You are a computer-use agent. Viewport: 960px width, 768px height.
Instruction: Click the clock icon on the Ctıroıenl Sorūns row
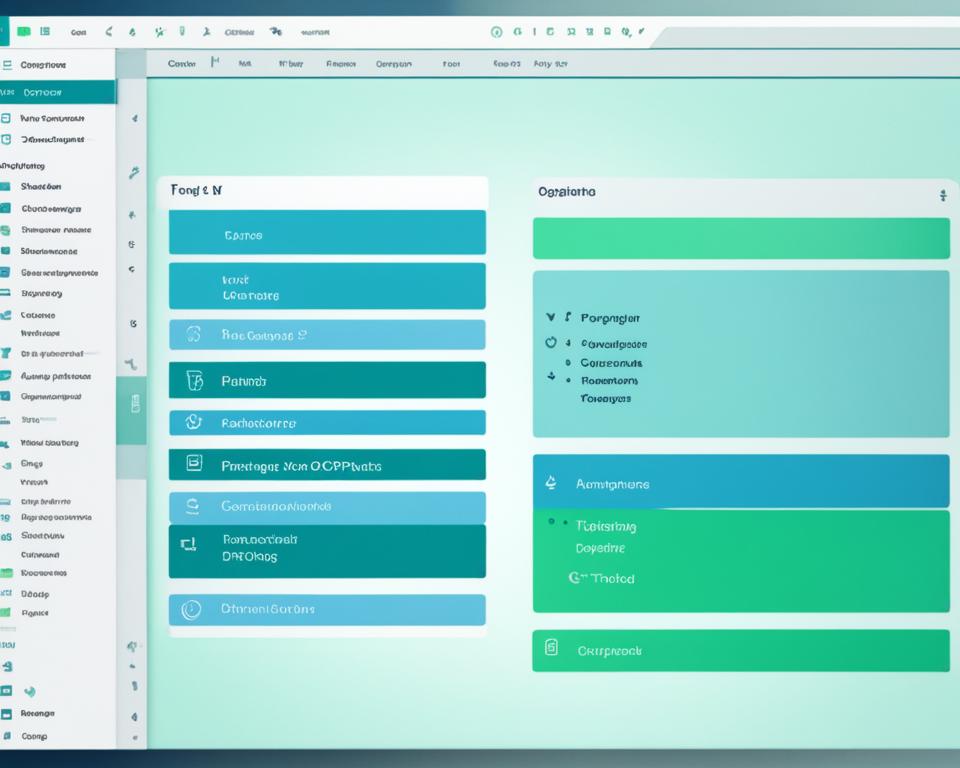[191, 609]
